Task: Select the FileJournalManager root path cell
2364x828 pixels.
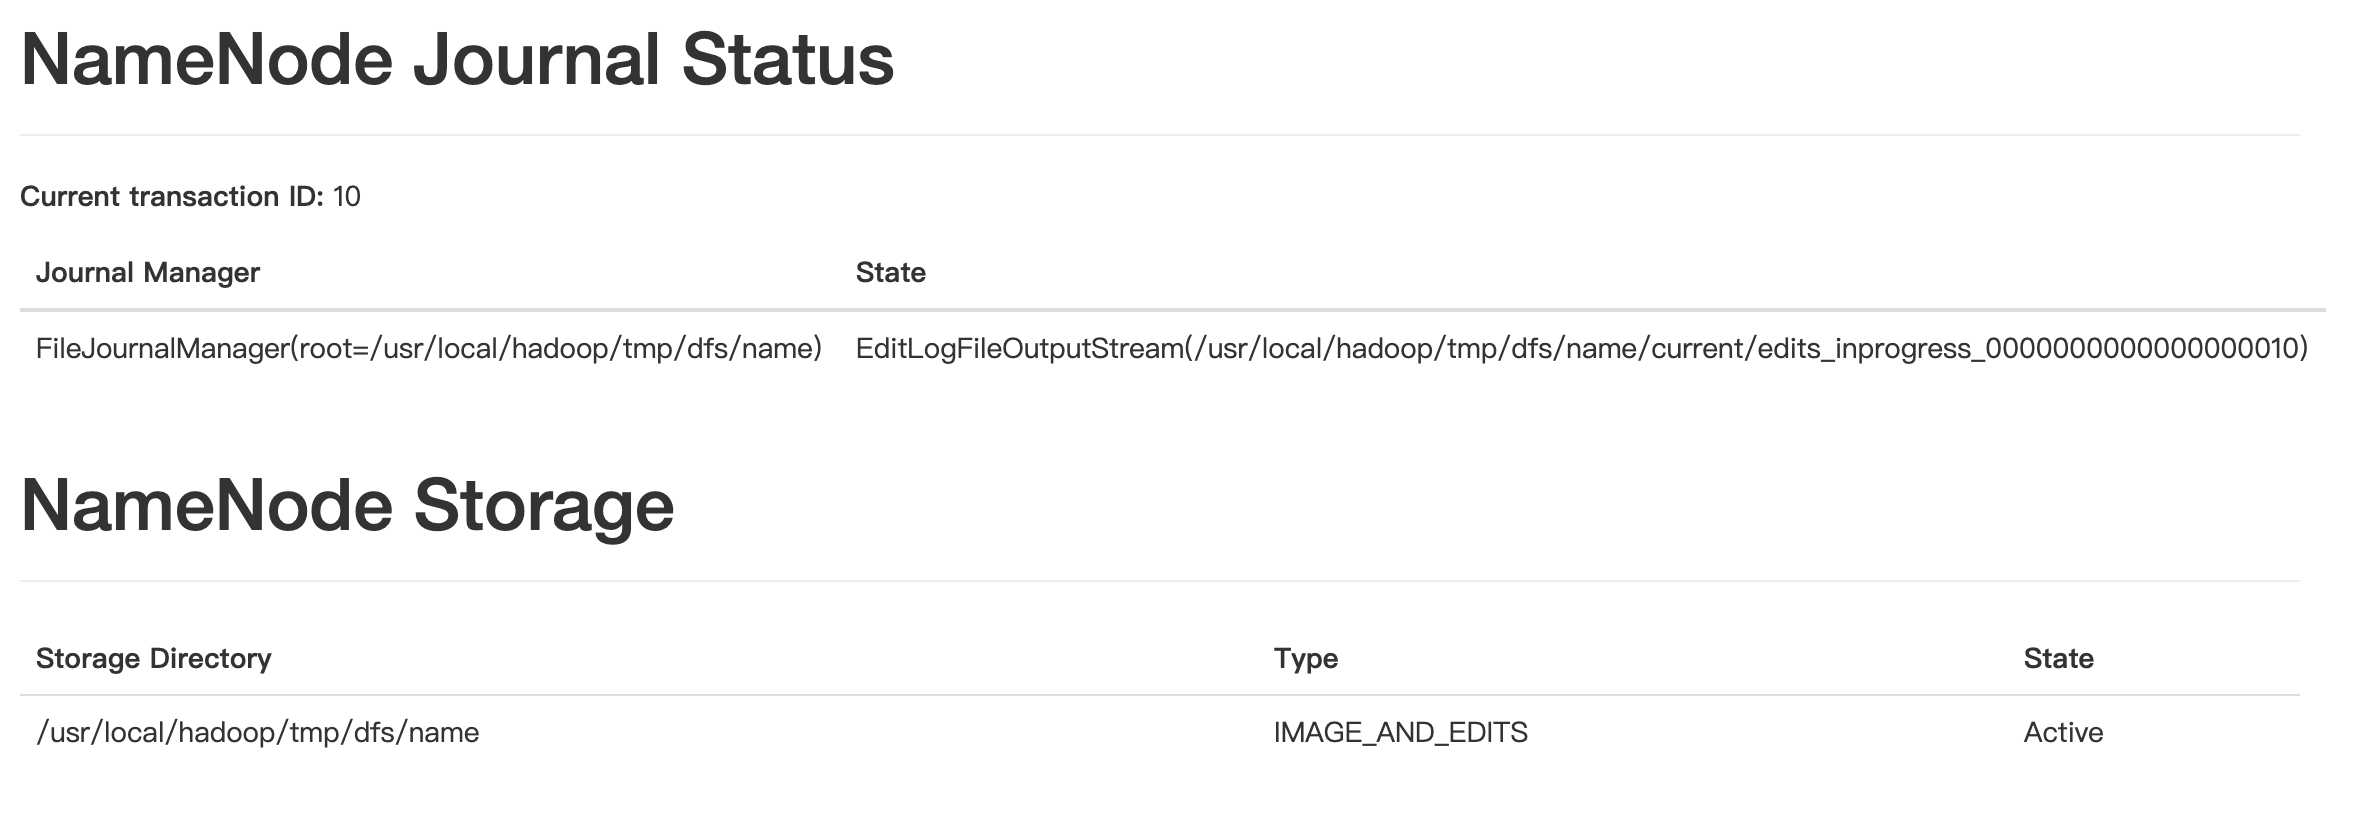Action: tap(428, 348)
